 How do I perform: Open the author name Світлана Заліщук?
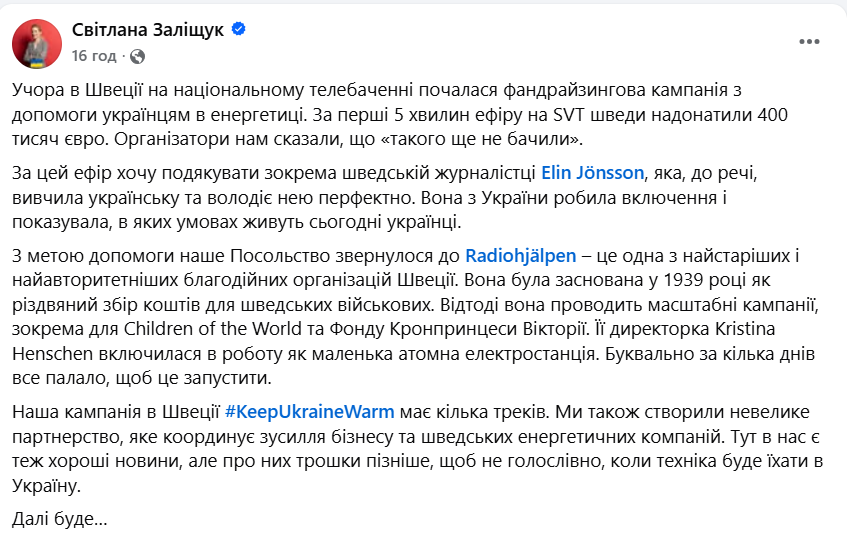pos(147,30)
